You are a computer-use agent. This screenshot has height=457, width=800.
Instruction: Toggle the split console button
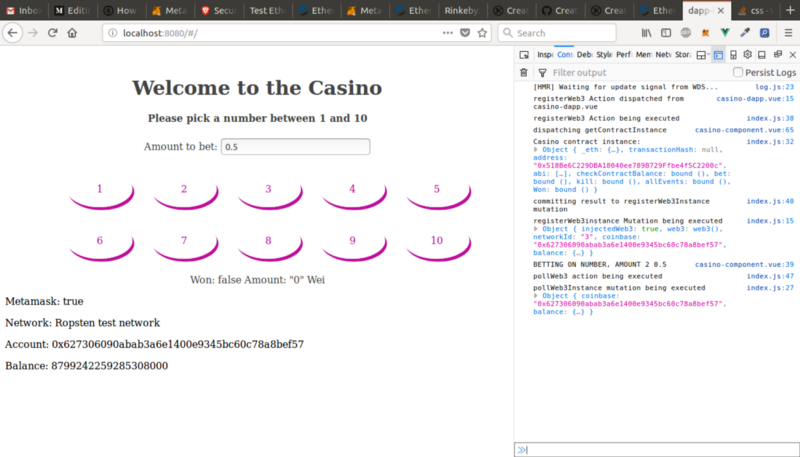[x=718, y=55]
